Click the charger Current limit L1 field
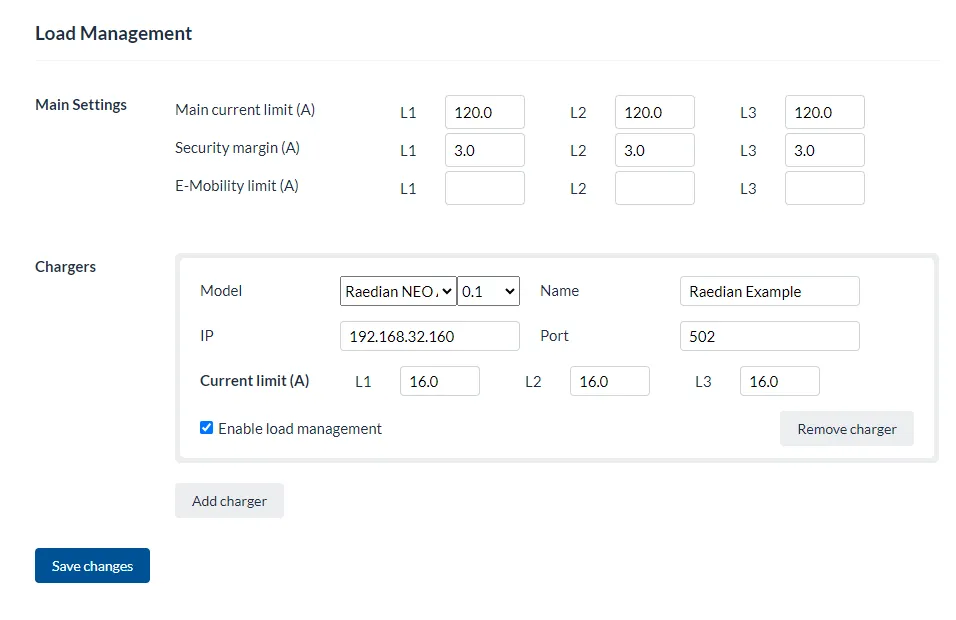956x620 pixels. click(440, 381)
